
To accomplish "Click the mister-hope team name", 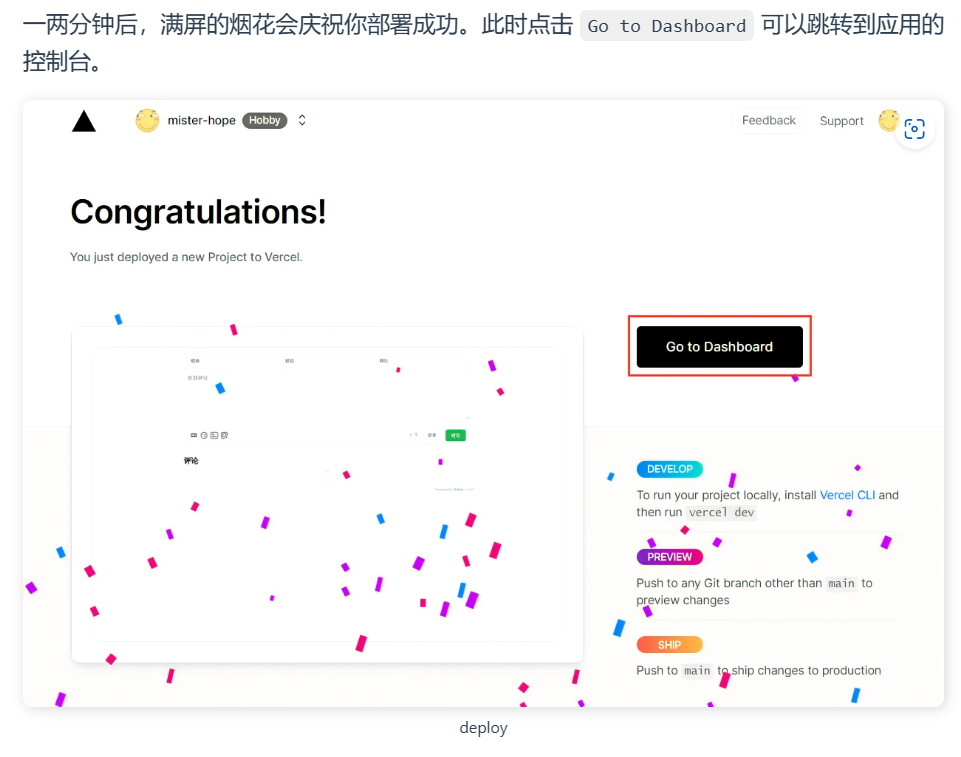I will pyautogui.click(x=202, y=120).
